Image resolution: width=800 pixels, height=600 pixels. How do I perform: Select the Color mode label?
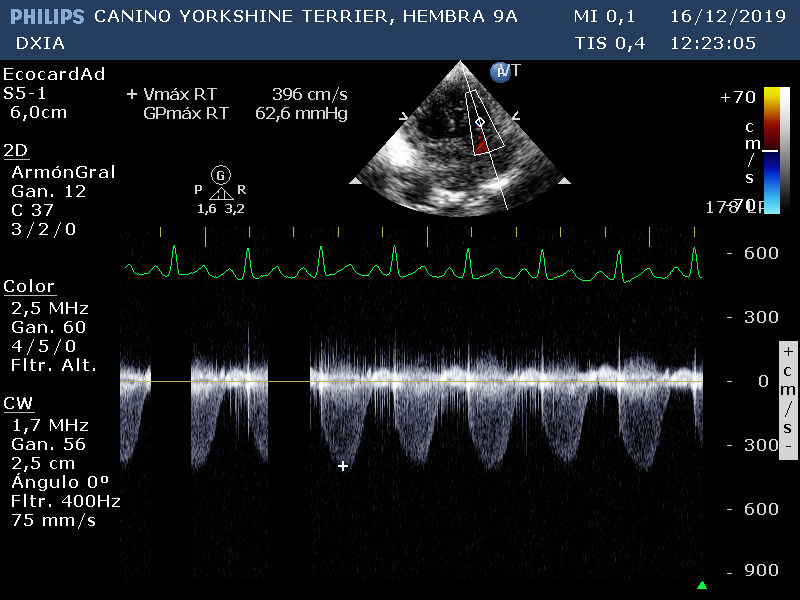[x=29, y=287]
